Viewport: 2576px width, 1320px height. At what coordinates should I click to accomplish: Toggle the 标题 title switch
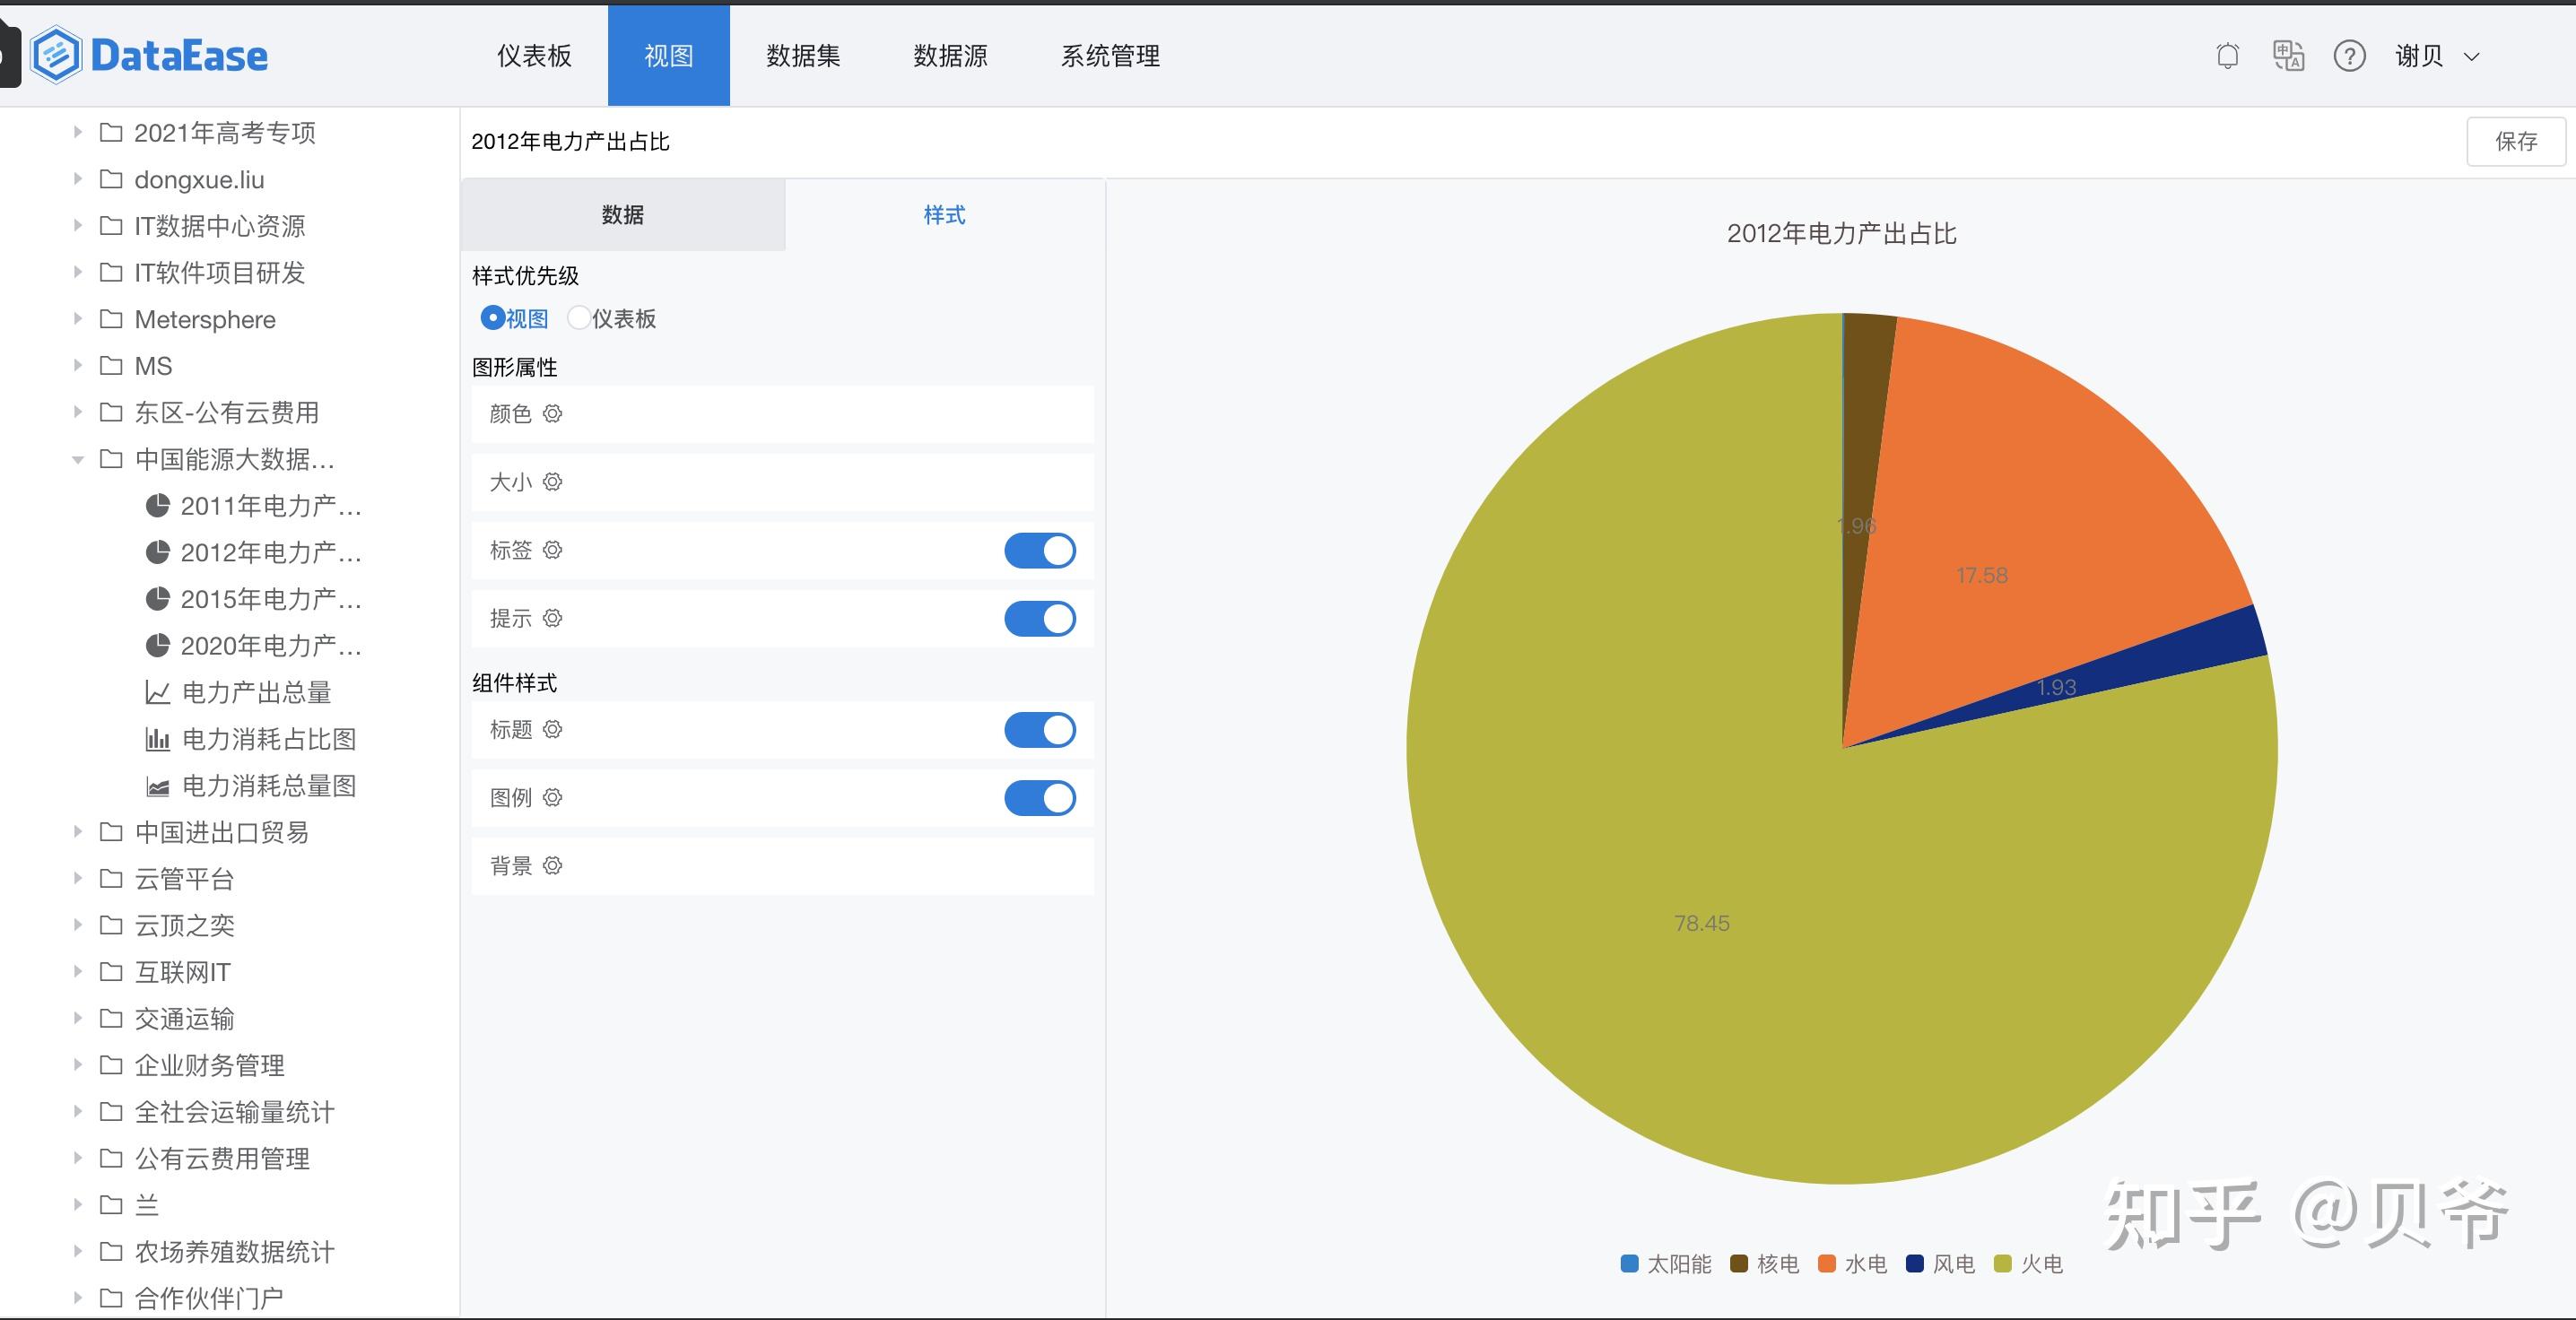[1040, 730]
